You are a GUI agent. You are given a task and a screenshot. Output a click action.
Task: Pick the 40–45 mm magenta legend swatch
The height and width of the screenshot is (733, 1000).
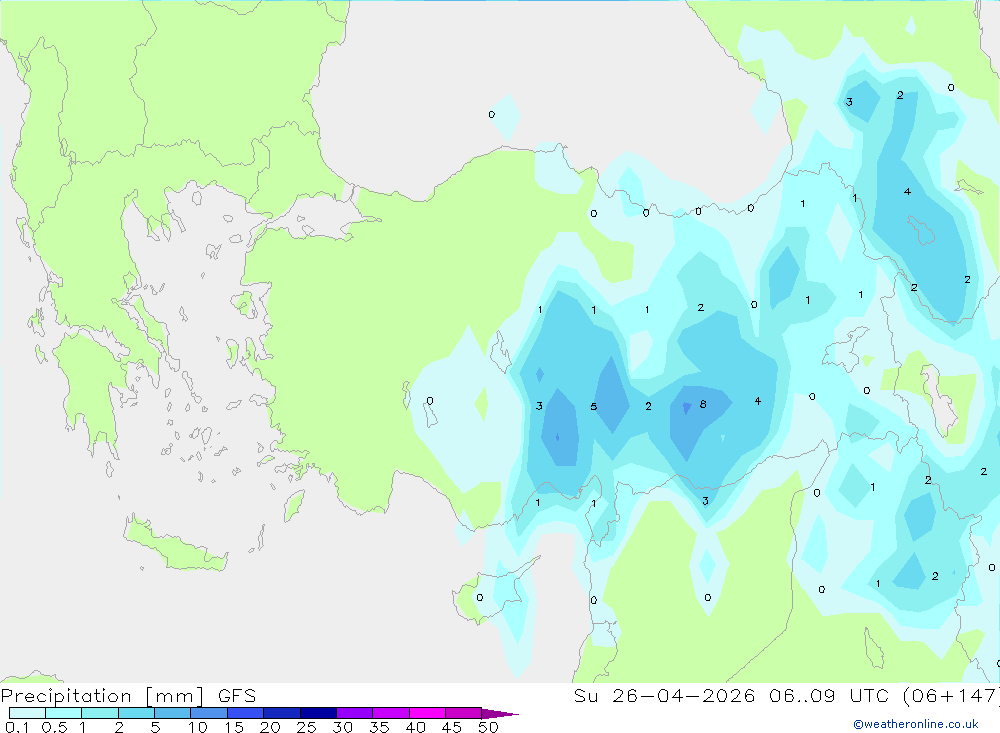[x=427, y=713]
